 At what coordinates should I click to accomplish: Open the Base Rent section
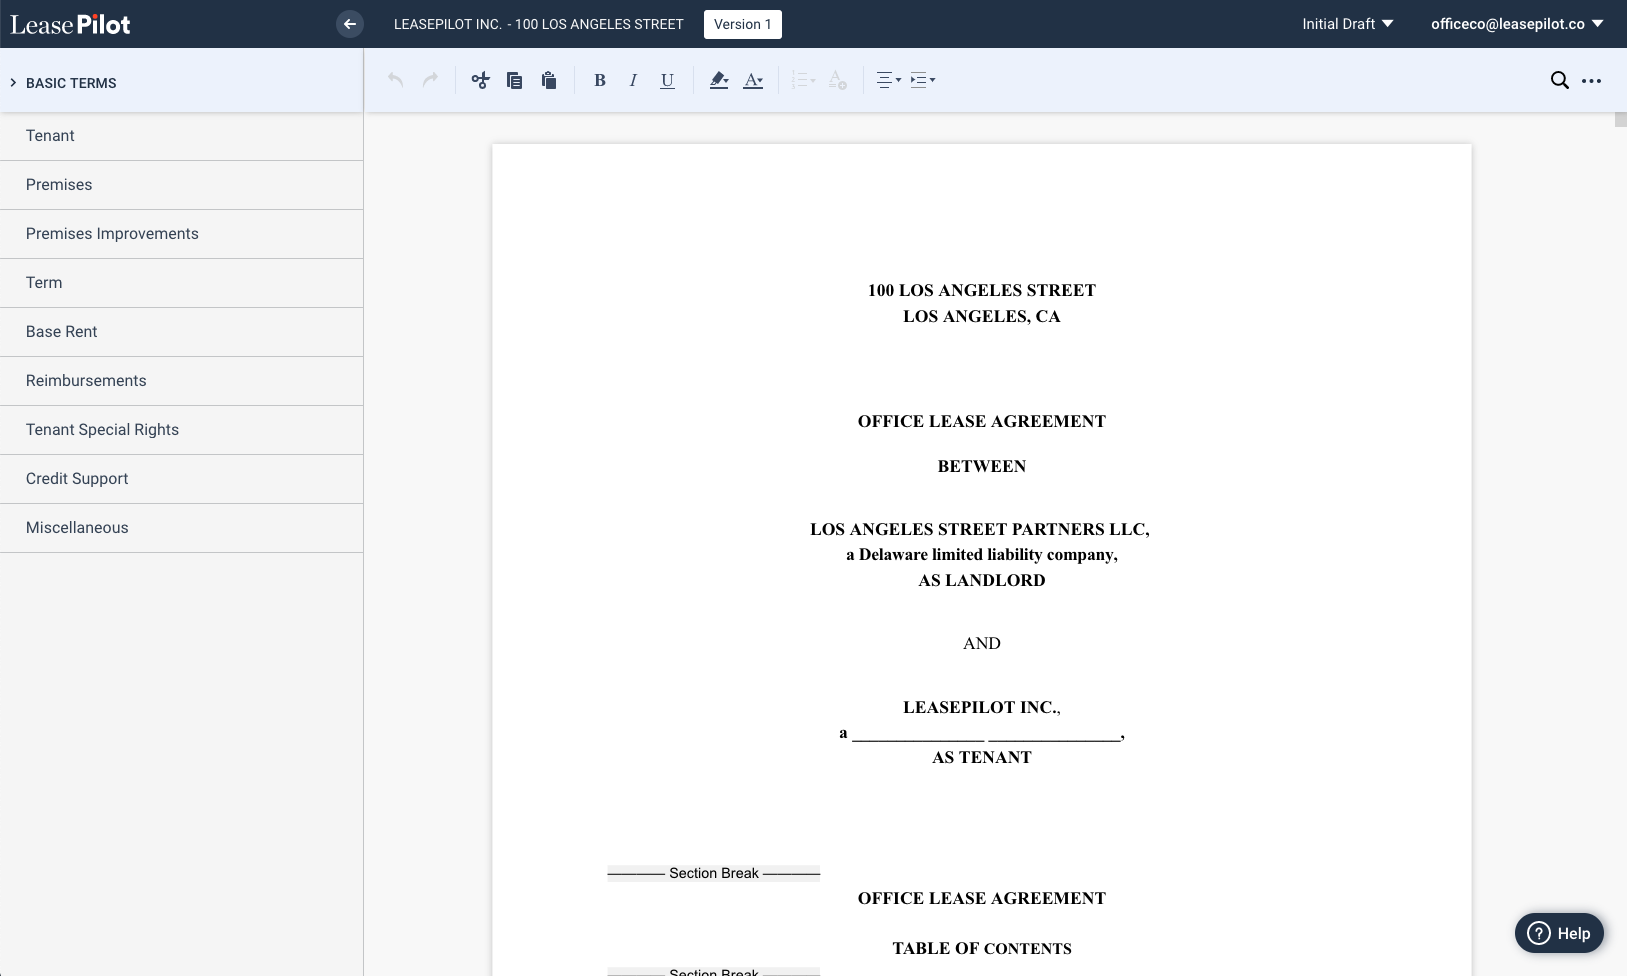coord(61,331)
